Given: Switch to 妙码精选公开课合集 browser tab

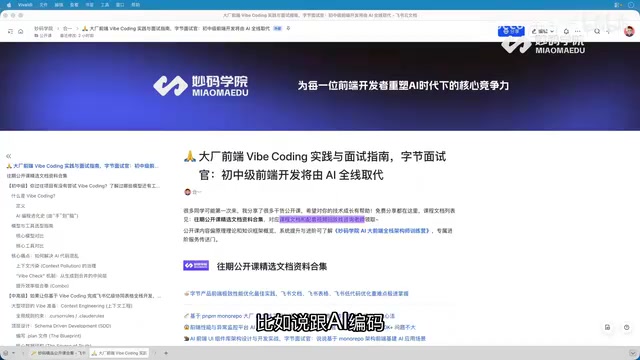Looking at the screenshot, I should click(x=58, y=353).
